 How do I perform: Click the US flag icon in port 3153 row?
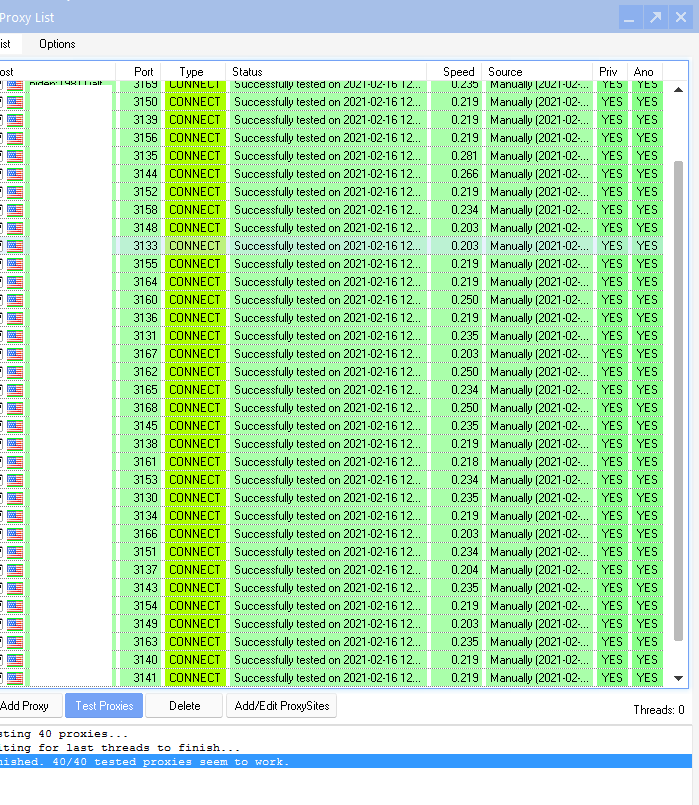pyautogui.click(x=15, y=480)
